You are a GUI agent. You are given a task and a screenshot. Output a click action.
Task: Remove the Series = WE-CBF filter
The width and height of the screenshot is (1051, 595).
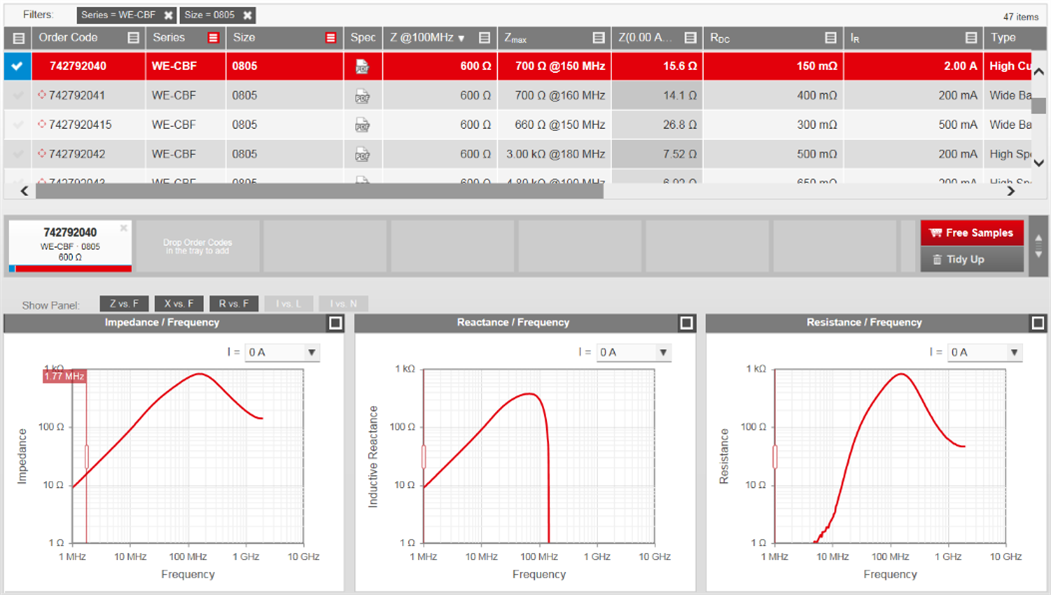point(169,15)
